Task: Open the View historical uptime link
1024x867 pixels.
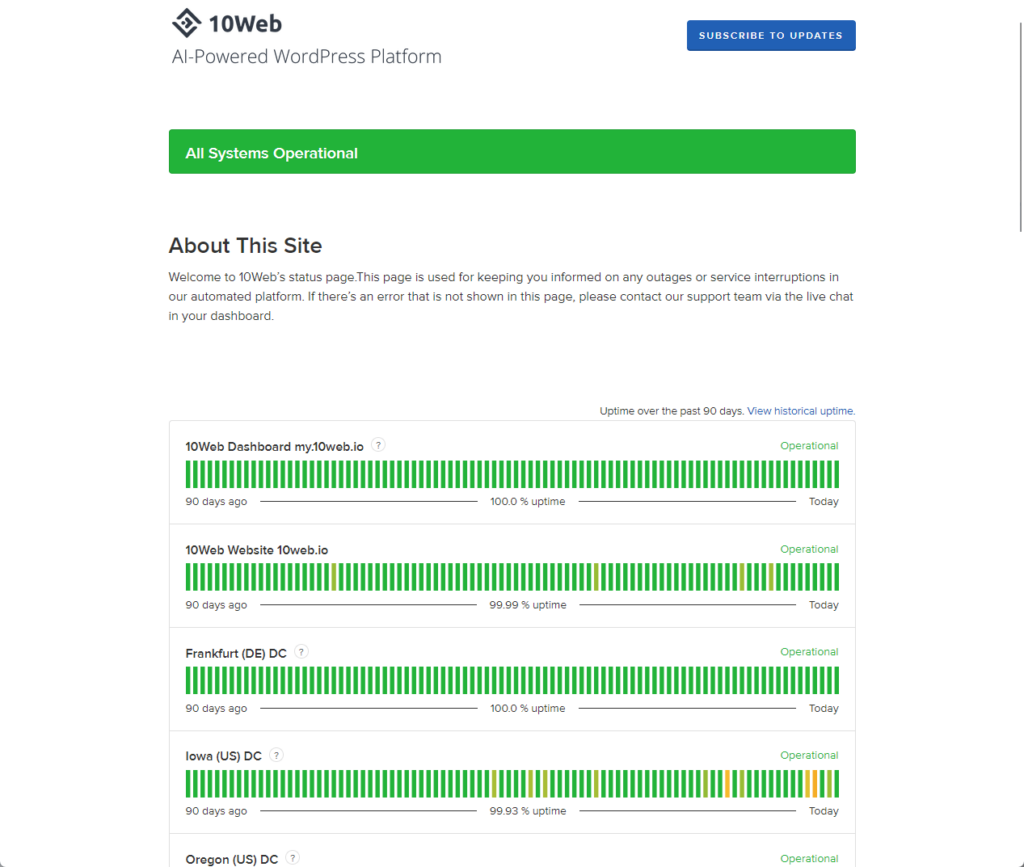Action: click(801, 411)
